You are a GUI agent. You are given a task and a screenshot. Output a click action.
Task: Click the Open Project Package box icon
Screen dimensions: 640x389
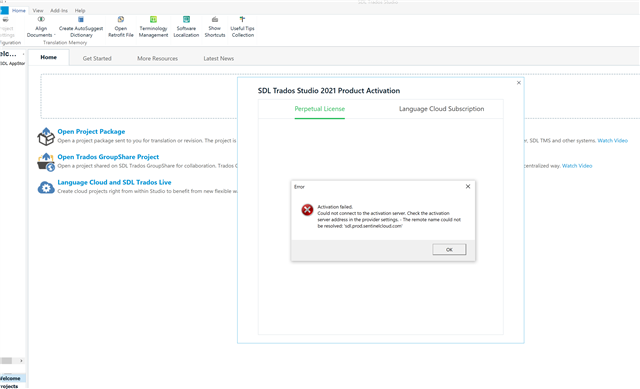[x=46, y=136]
